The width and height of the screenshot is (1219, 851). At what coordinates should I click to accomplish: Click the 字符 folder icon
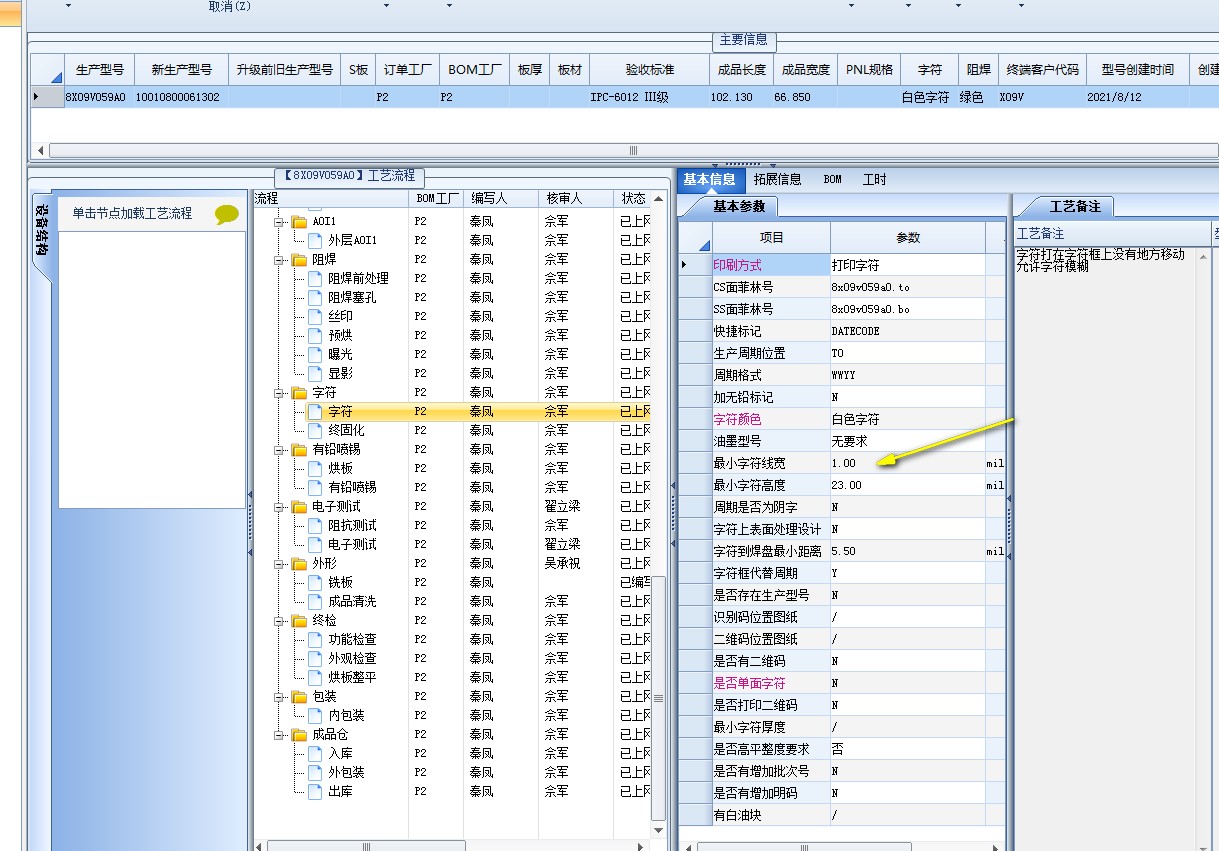(299, 392)
